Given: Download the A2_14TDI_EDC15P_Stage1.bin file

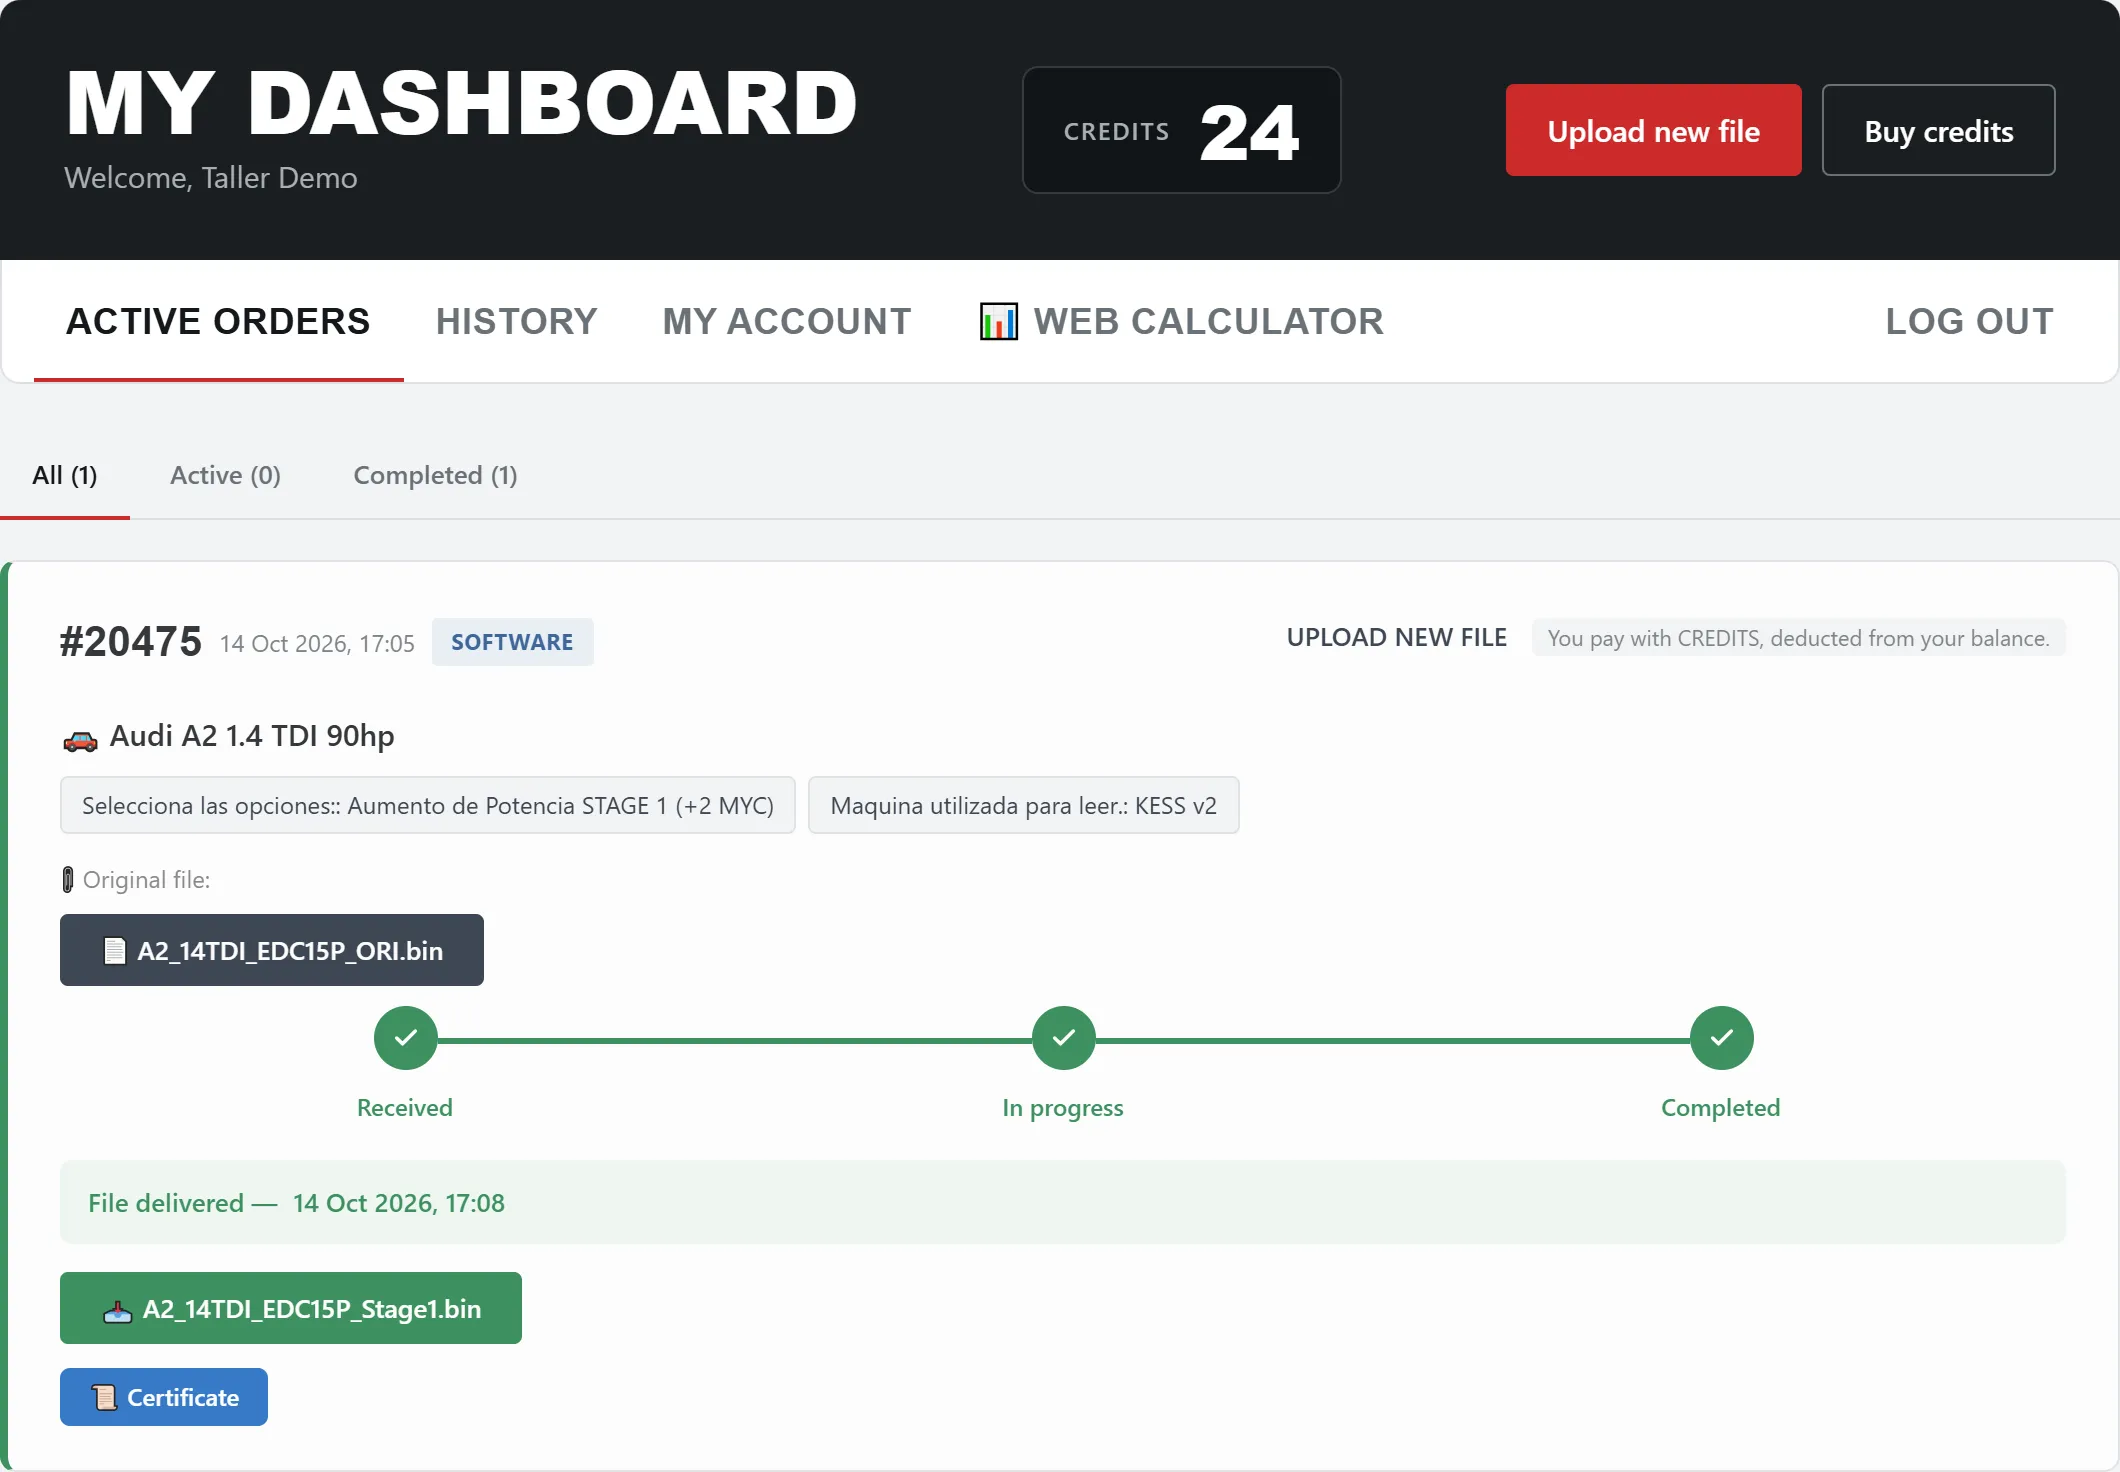Looking at the screenshot, I should [x=291, y=1308].
